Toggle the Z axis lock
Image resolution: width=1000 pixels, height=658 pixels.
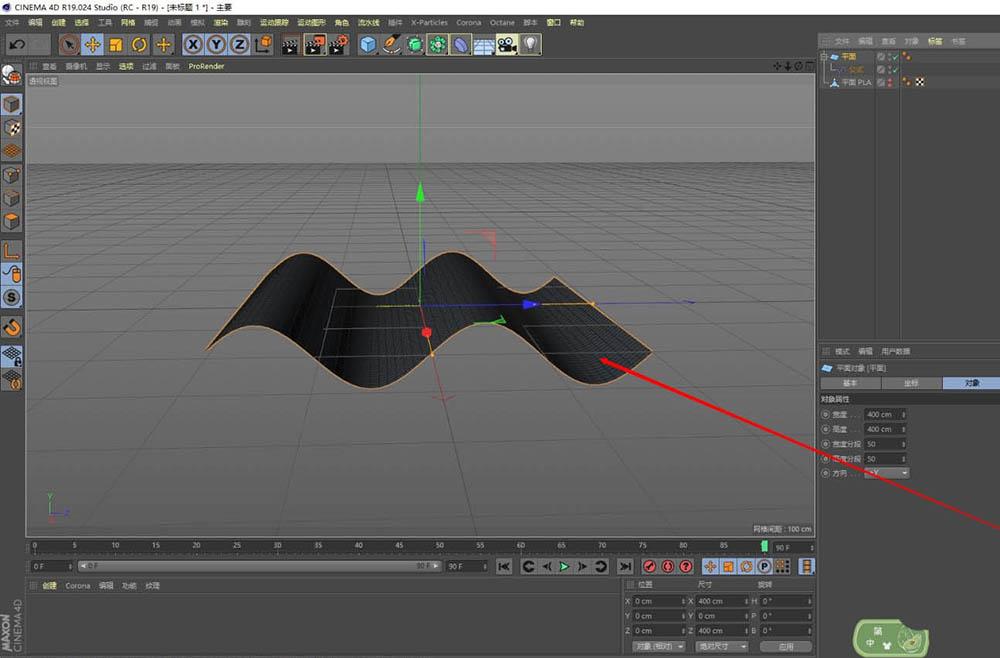(239, 44)
